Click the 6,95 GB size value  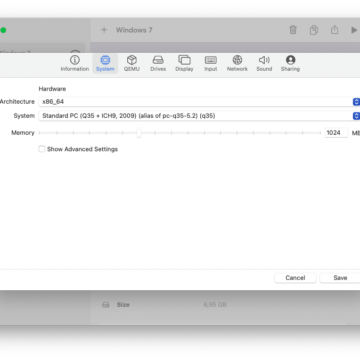pos(215,305)
